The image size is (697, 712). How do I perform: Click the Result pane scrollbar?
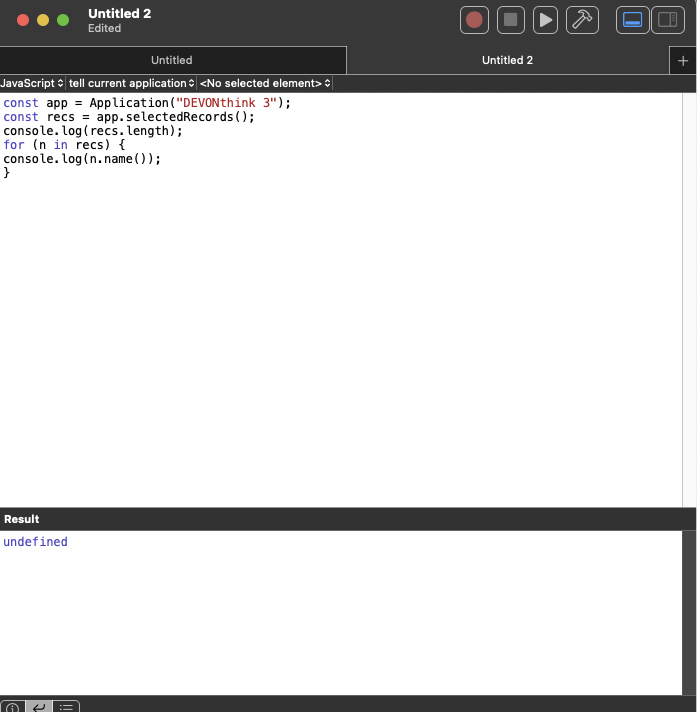(689, 612)
